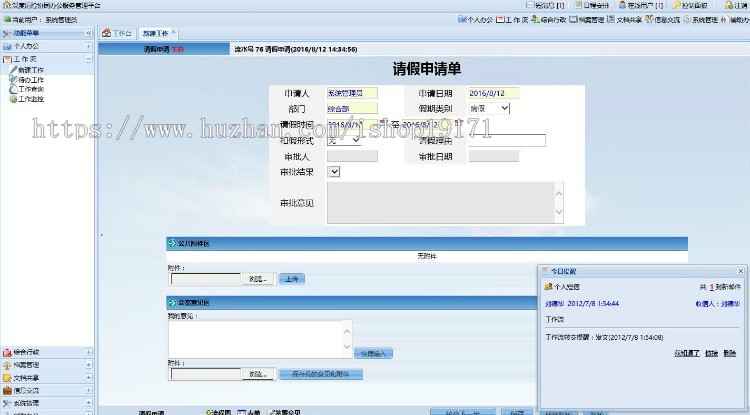Screen dimensions: 750x415
Task: Click 信息交流 briefcase sidebar icon
Action: pos(7,391)
